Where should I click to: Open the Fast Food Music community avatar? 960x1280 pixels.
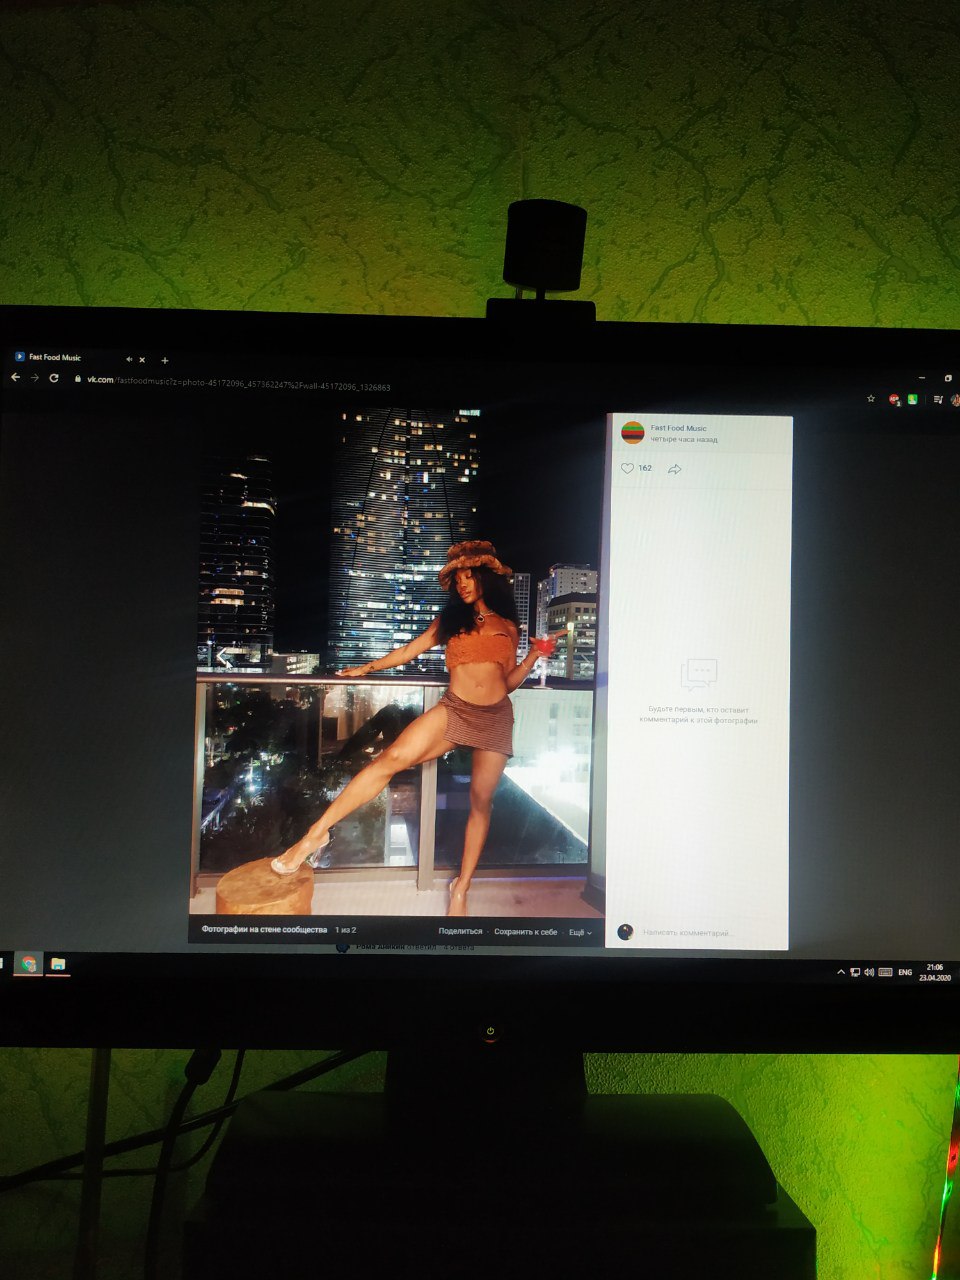tap(632, 433)
